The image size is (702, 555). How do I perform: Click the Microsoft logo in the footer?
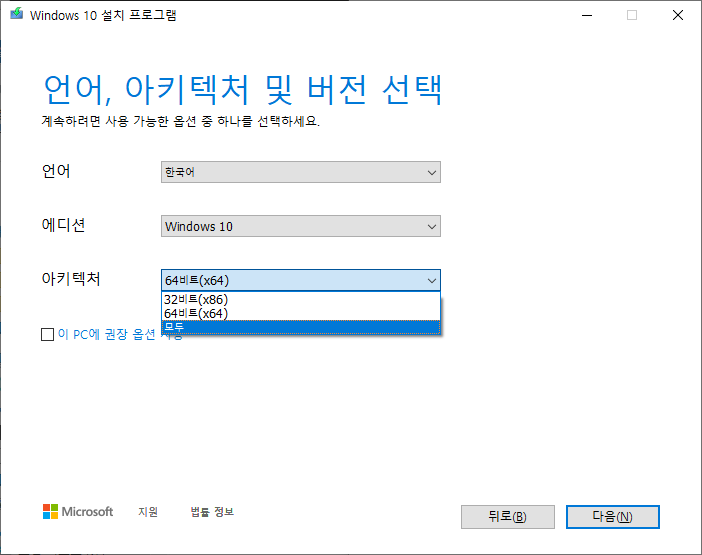[x=78, y=512]
